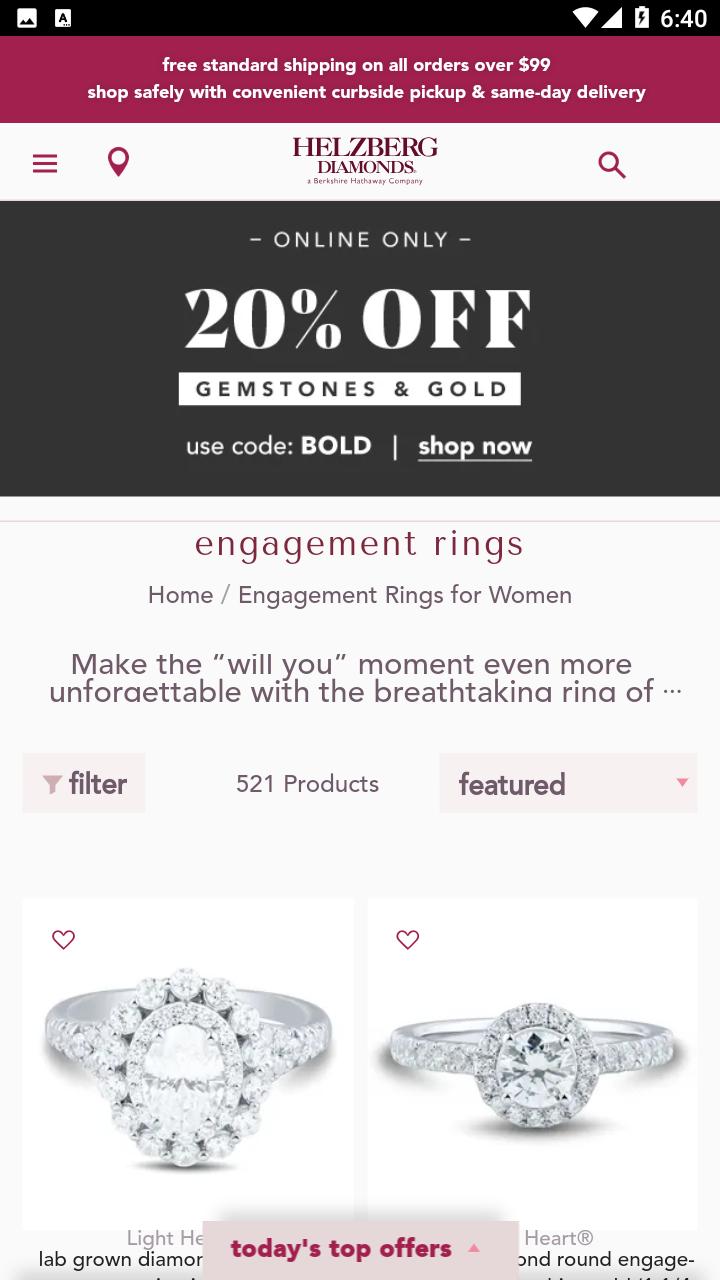The height and width of the screenshot is (1280, 720).
Task: Tap the free standard shipping promo banner
Action: [360, 79]
